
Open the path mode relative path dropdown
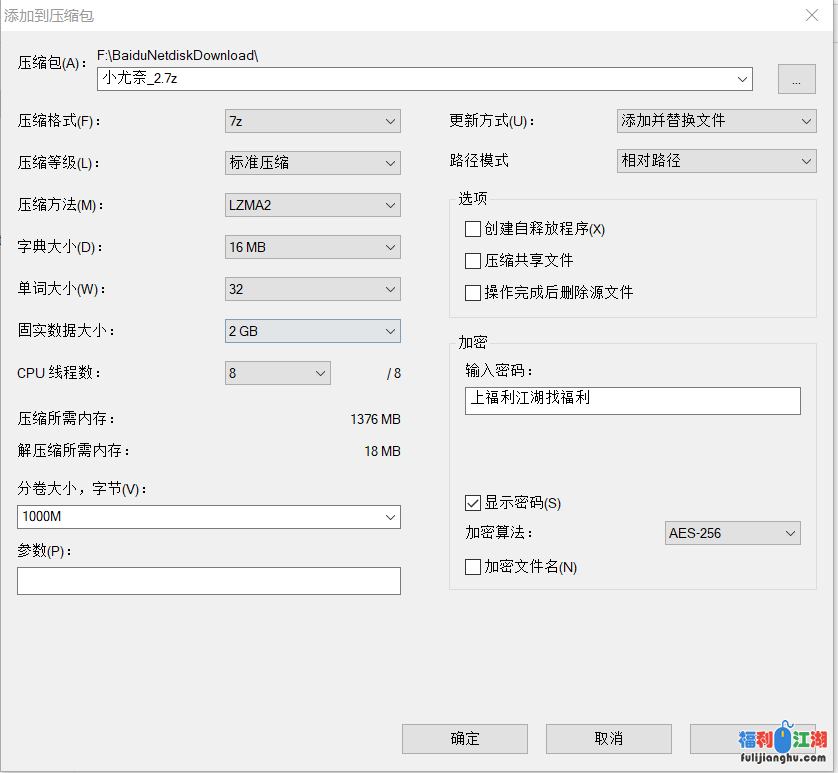[x=716, y=160]
